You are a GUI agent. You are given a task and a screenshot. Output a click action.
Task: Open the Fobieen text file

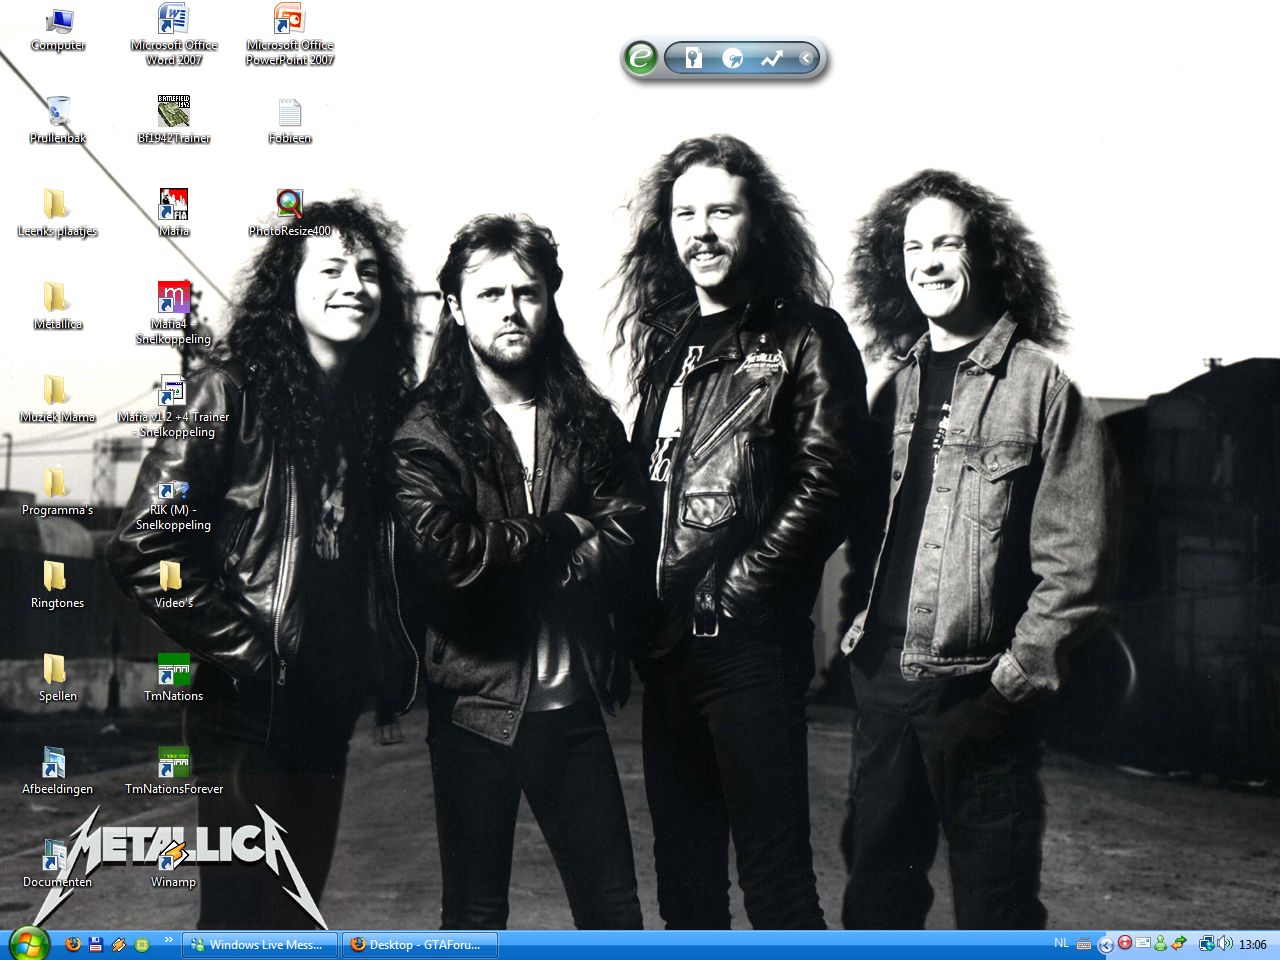pyautogui.click(x=290, y=121)
